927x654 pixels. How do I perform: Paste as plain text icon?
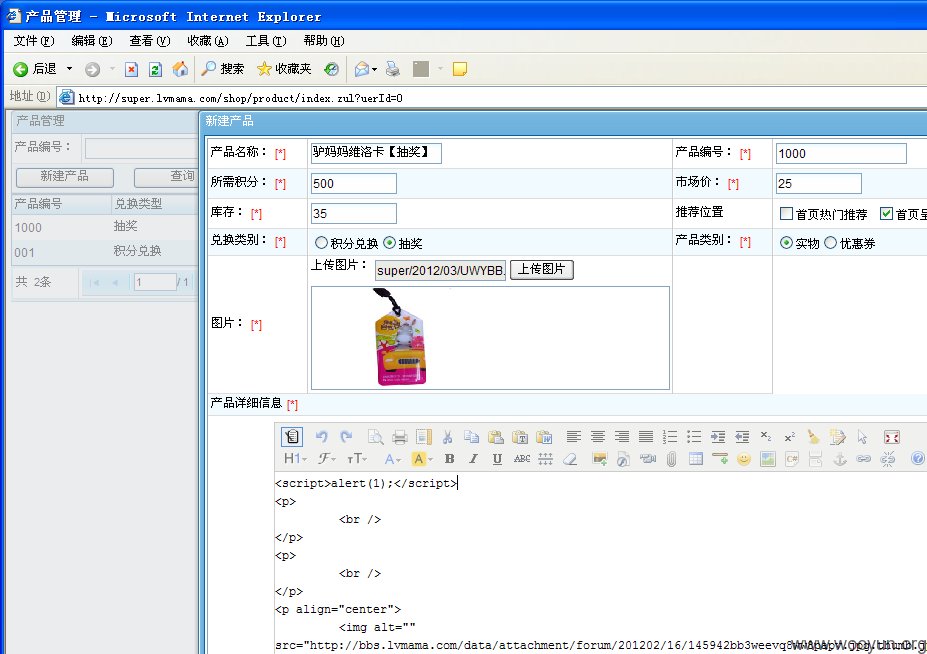click(520, 437)
